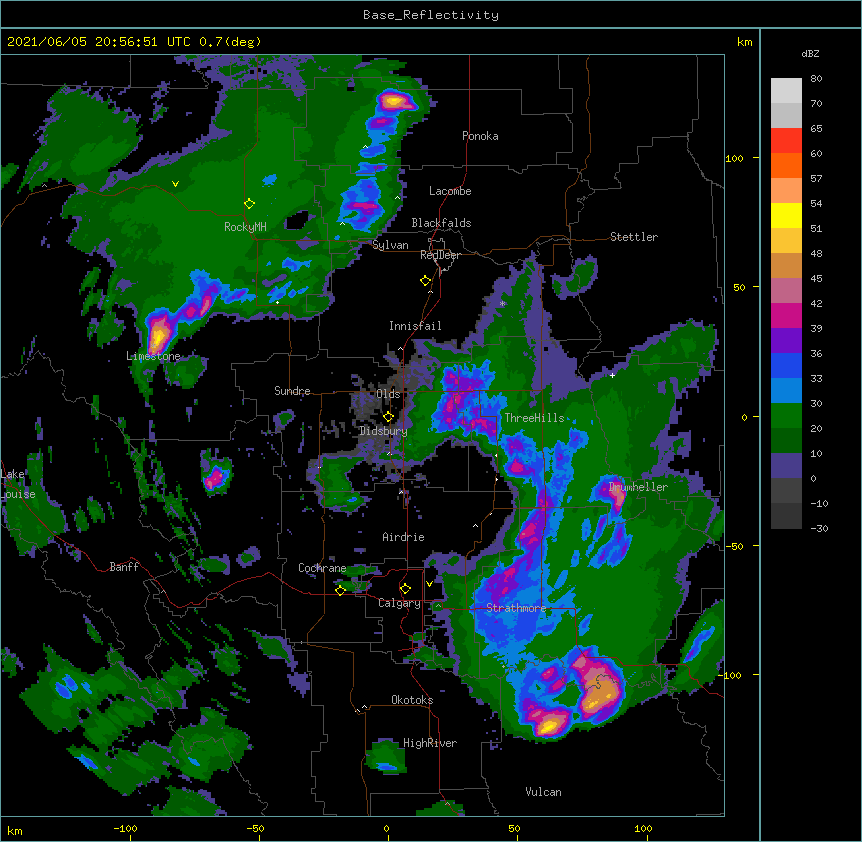Select the magenta 39-42 dBZ legend swatch
Image resolution: width=862 pixels, height=842 pixels.
[786, 316]
